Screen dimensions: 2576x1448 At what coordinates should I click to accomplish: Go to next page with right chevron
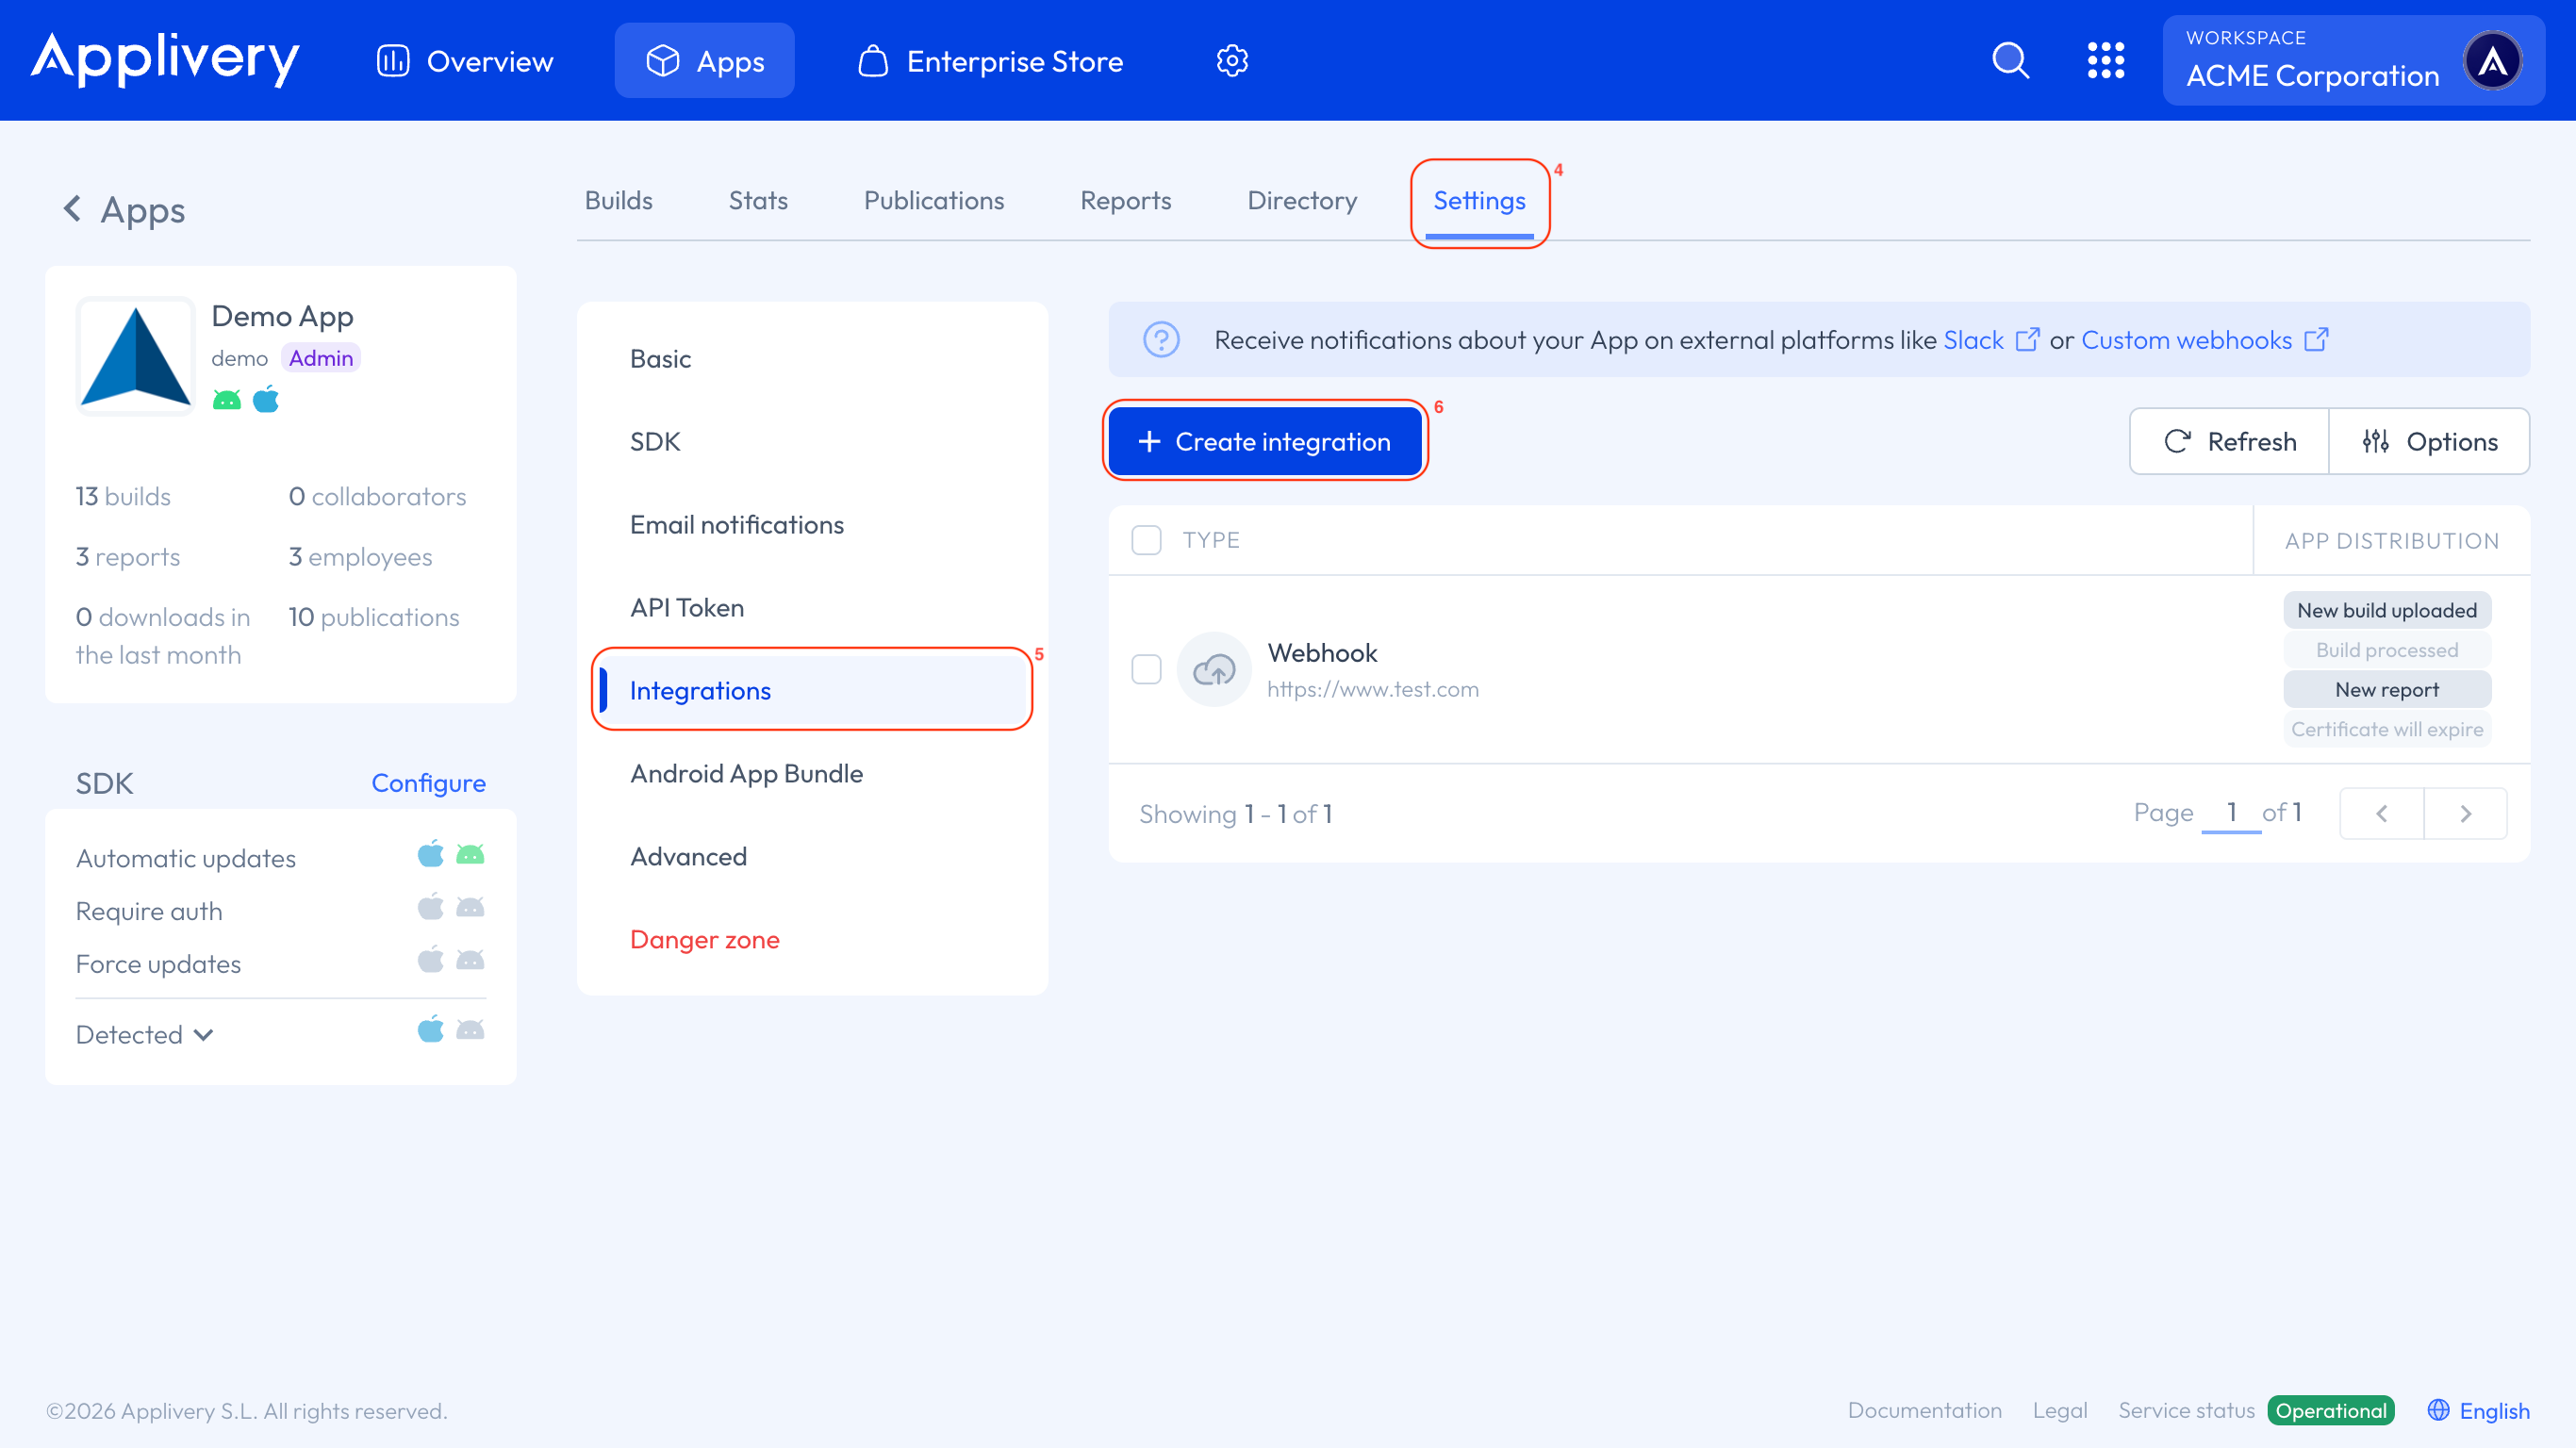[x=2465, y=813]
